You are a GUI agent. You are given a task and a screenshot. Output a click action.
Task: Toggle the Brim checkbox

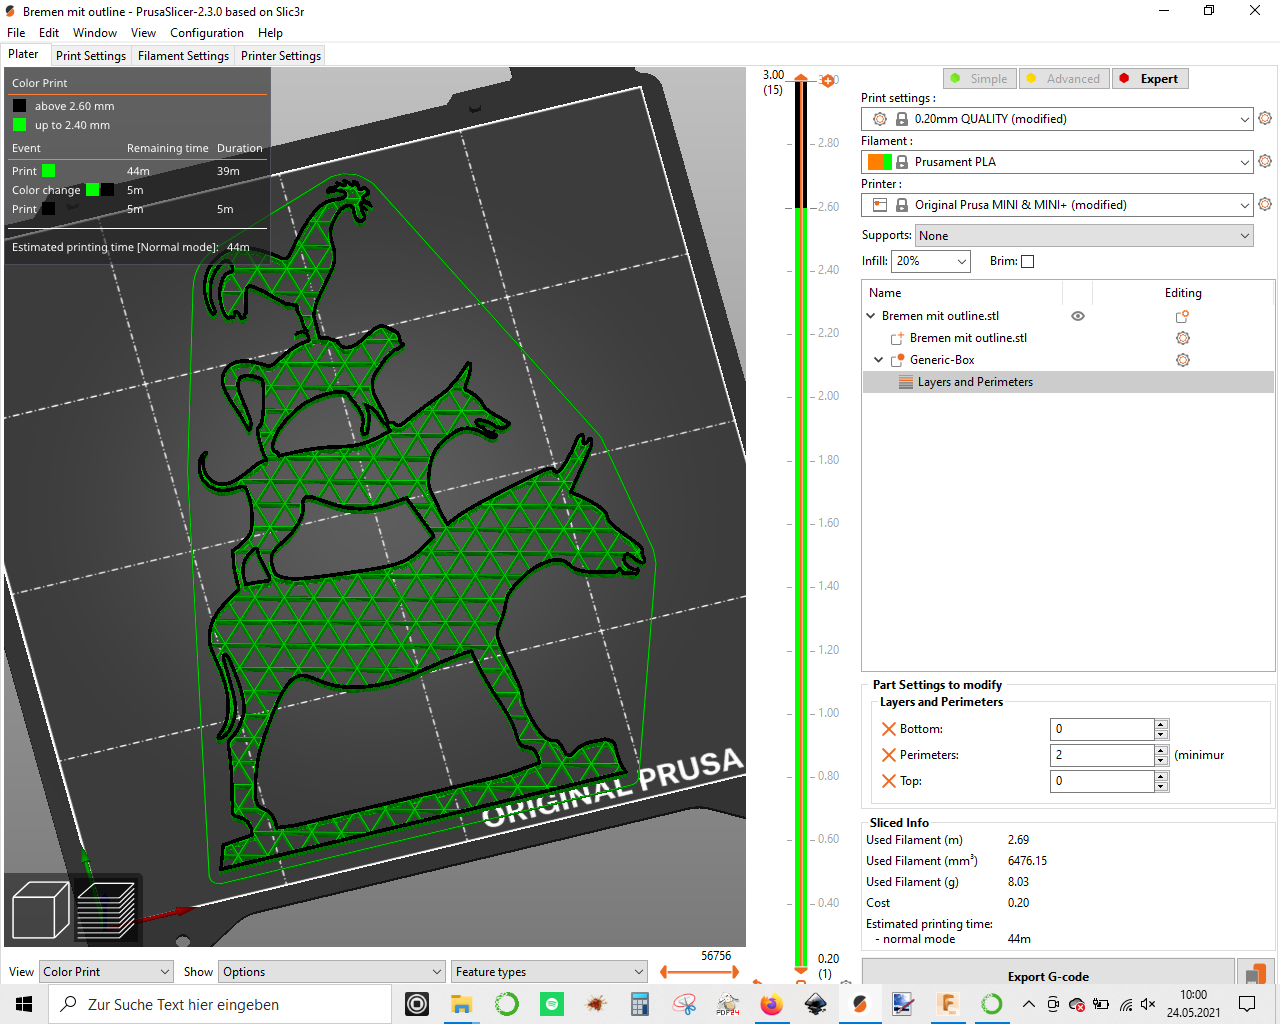[x=1027, y=261]
